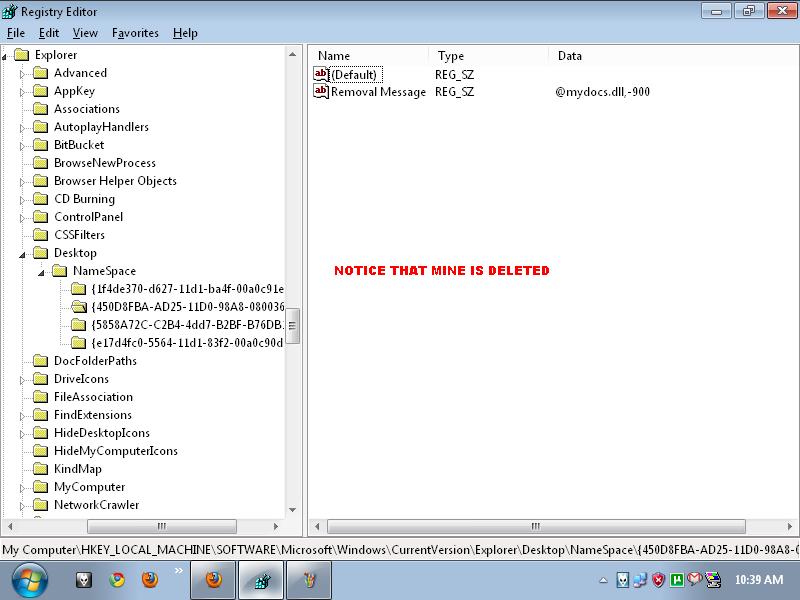800x600 pixels.
Task: Click the tree pane scroll down arrow
Action: click(x=292, y=509)
